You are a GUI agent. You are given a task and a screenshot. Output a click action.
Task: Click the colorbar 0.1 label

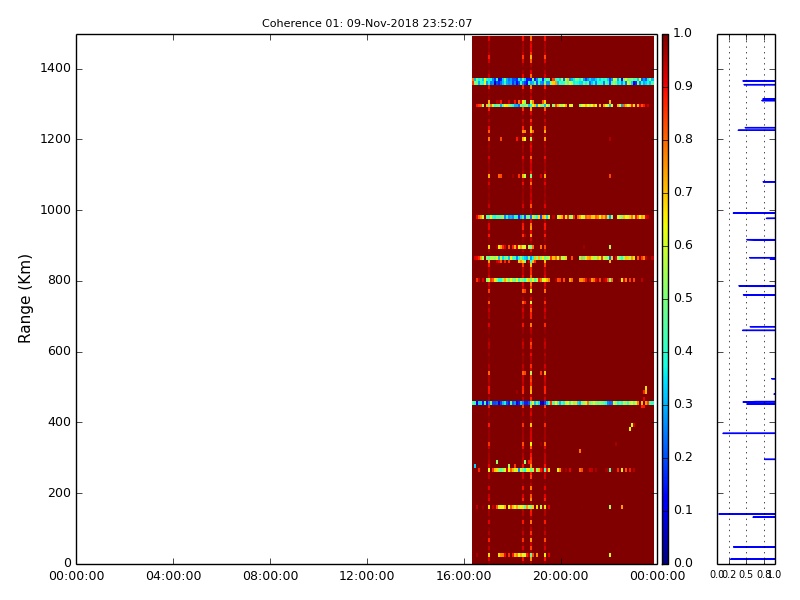click(x=683, y=510)
